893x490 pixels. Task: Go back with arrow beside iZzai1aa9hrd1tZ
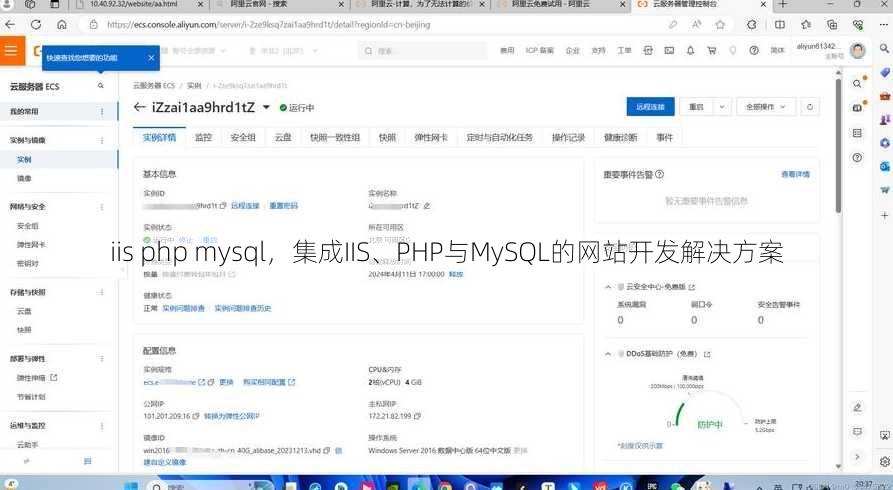point(140,107)
